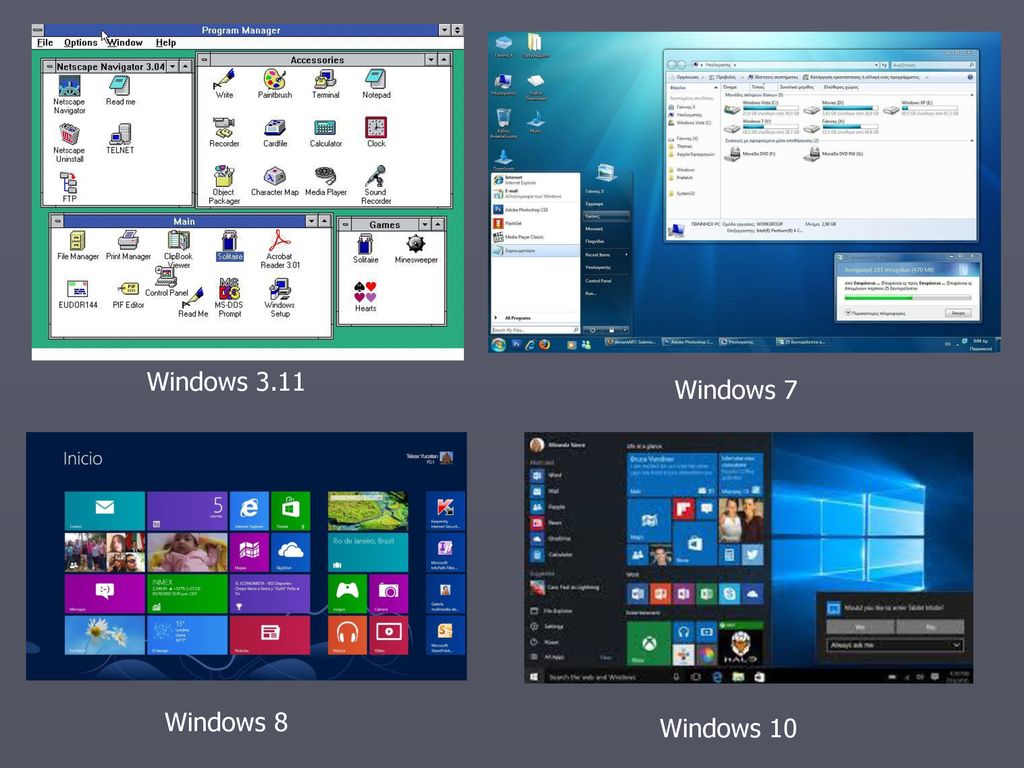Image resolution: width=1024 pixels, height=768 pixels.
Task: Open the Camera tile on Windows 8
Action: click(388, 594)
